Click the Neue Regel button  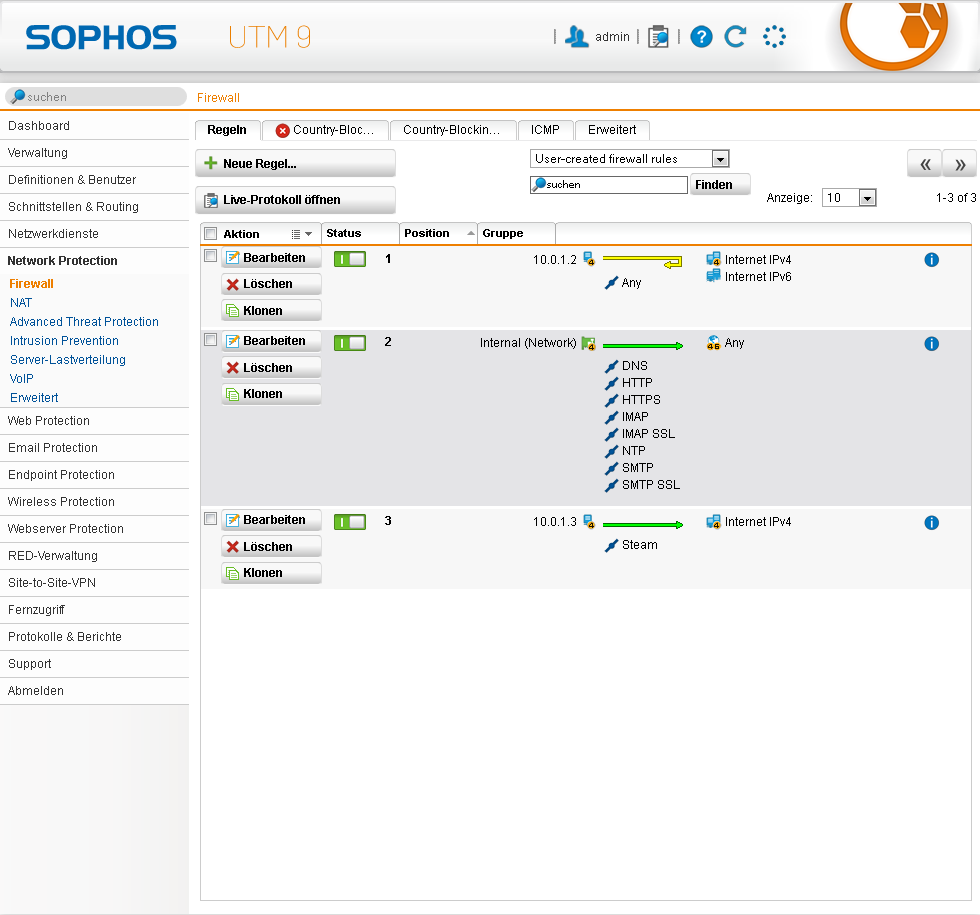tap(295, 163)
